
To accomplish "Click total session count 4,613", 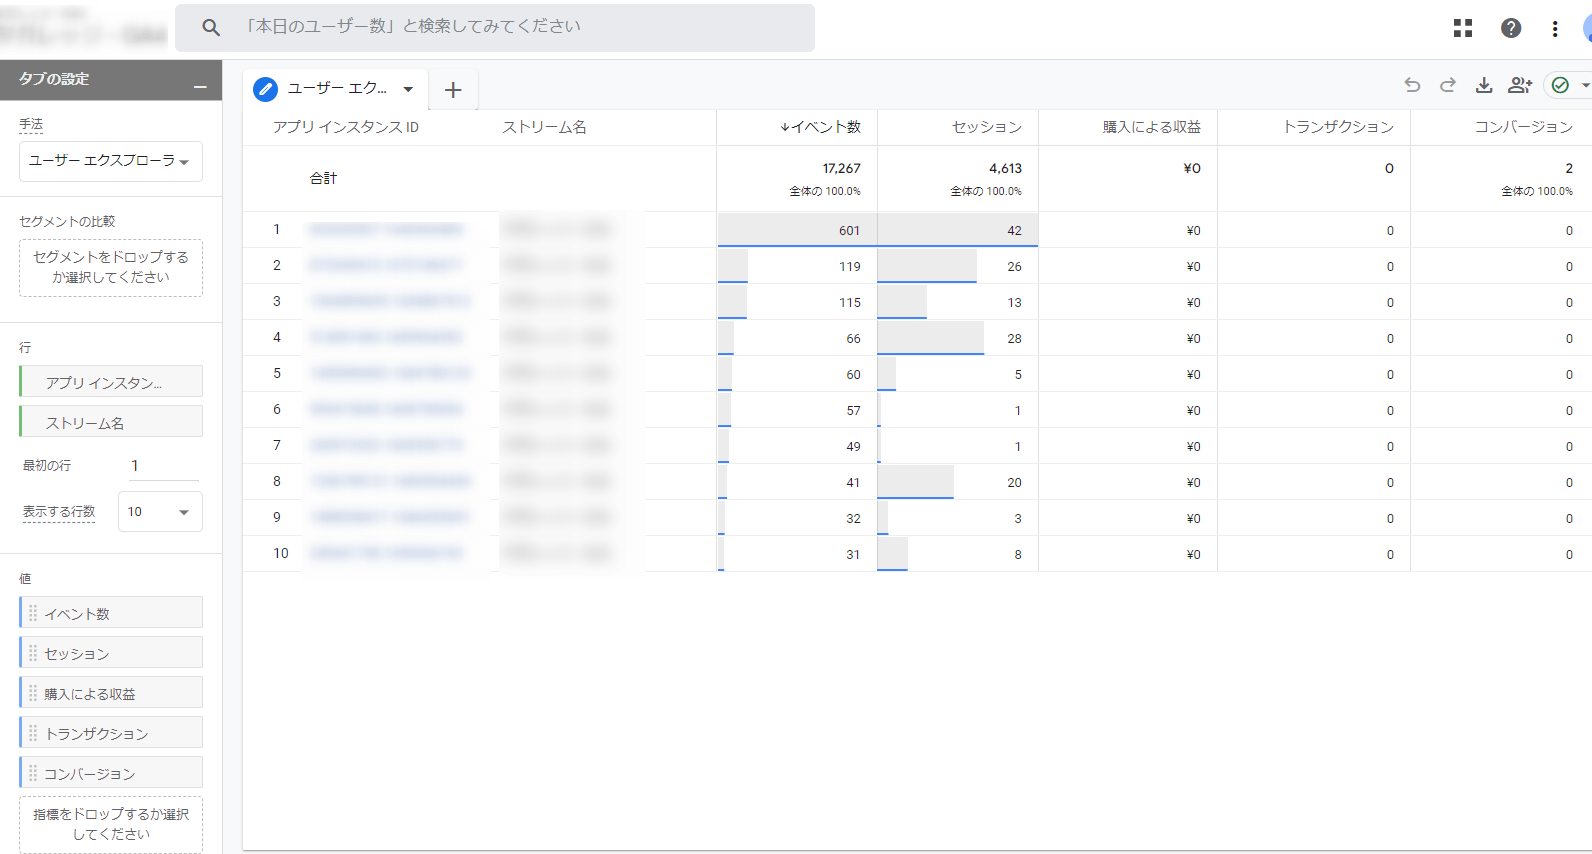I will click(1005, 169).
